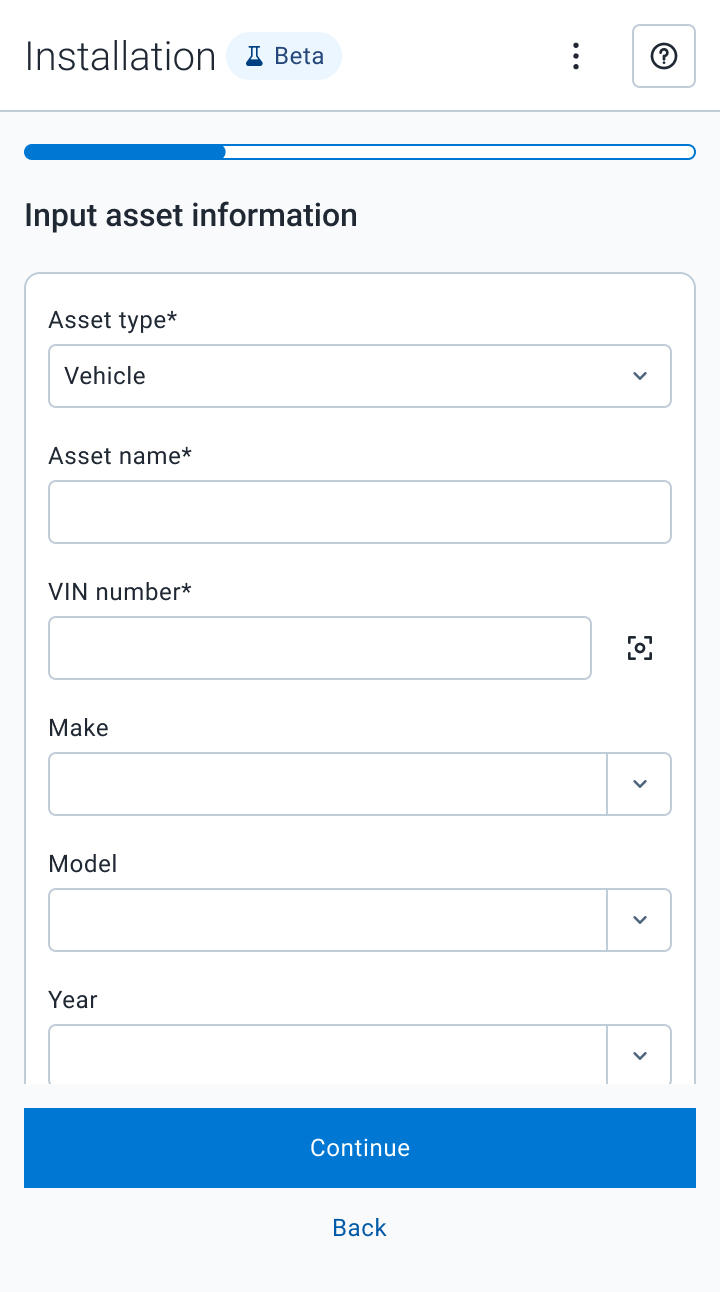Expand the Make dropdown chevron
Screen dimensions: 720x1292
point(640,784)
